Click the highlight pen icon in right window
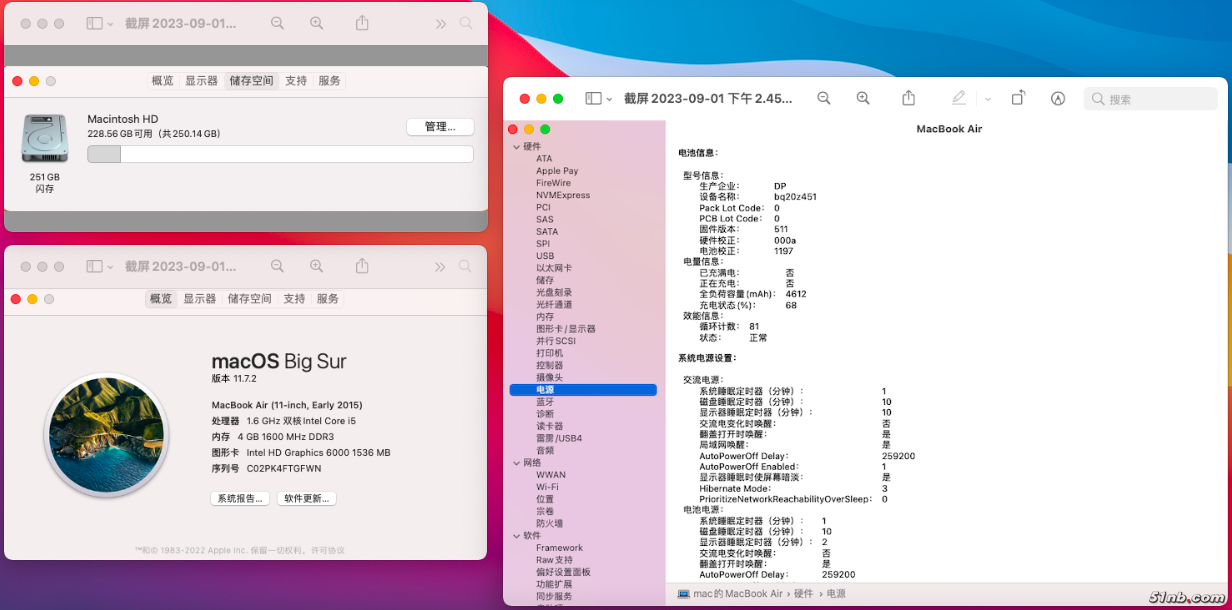The height and width of the screenshot is (610, 1232). [959, 98]
